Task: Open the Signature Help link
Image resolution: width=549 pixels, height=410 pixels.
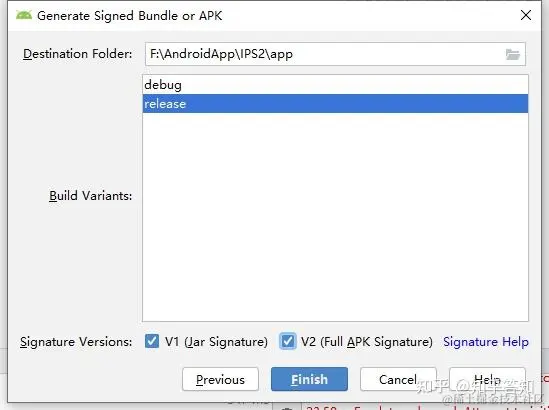Action: click(x=486, y=342)
